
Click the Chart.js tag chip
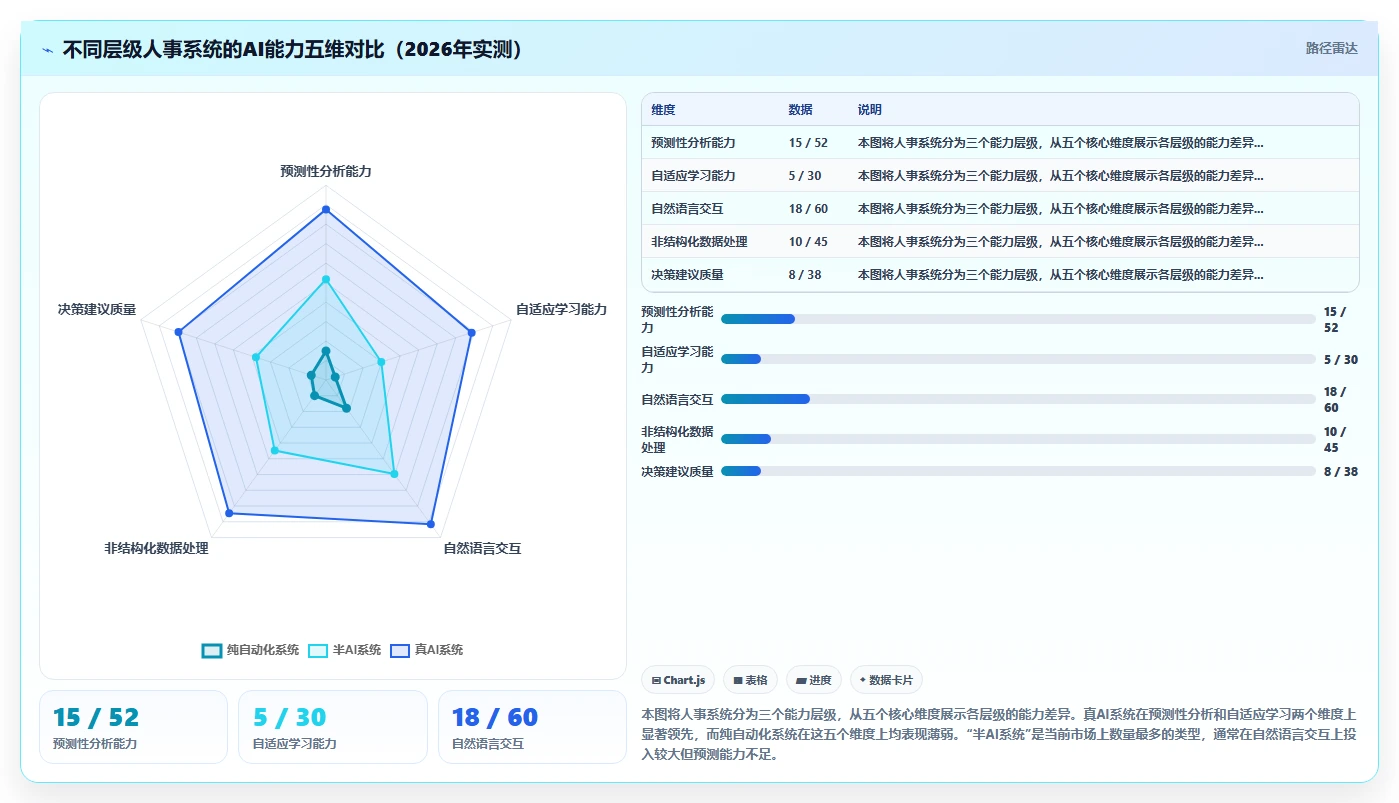pyautogui.click(x=678, y=680)
